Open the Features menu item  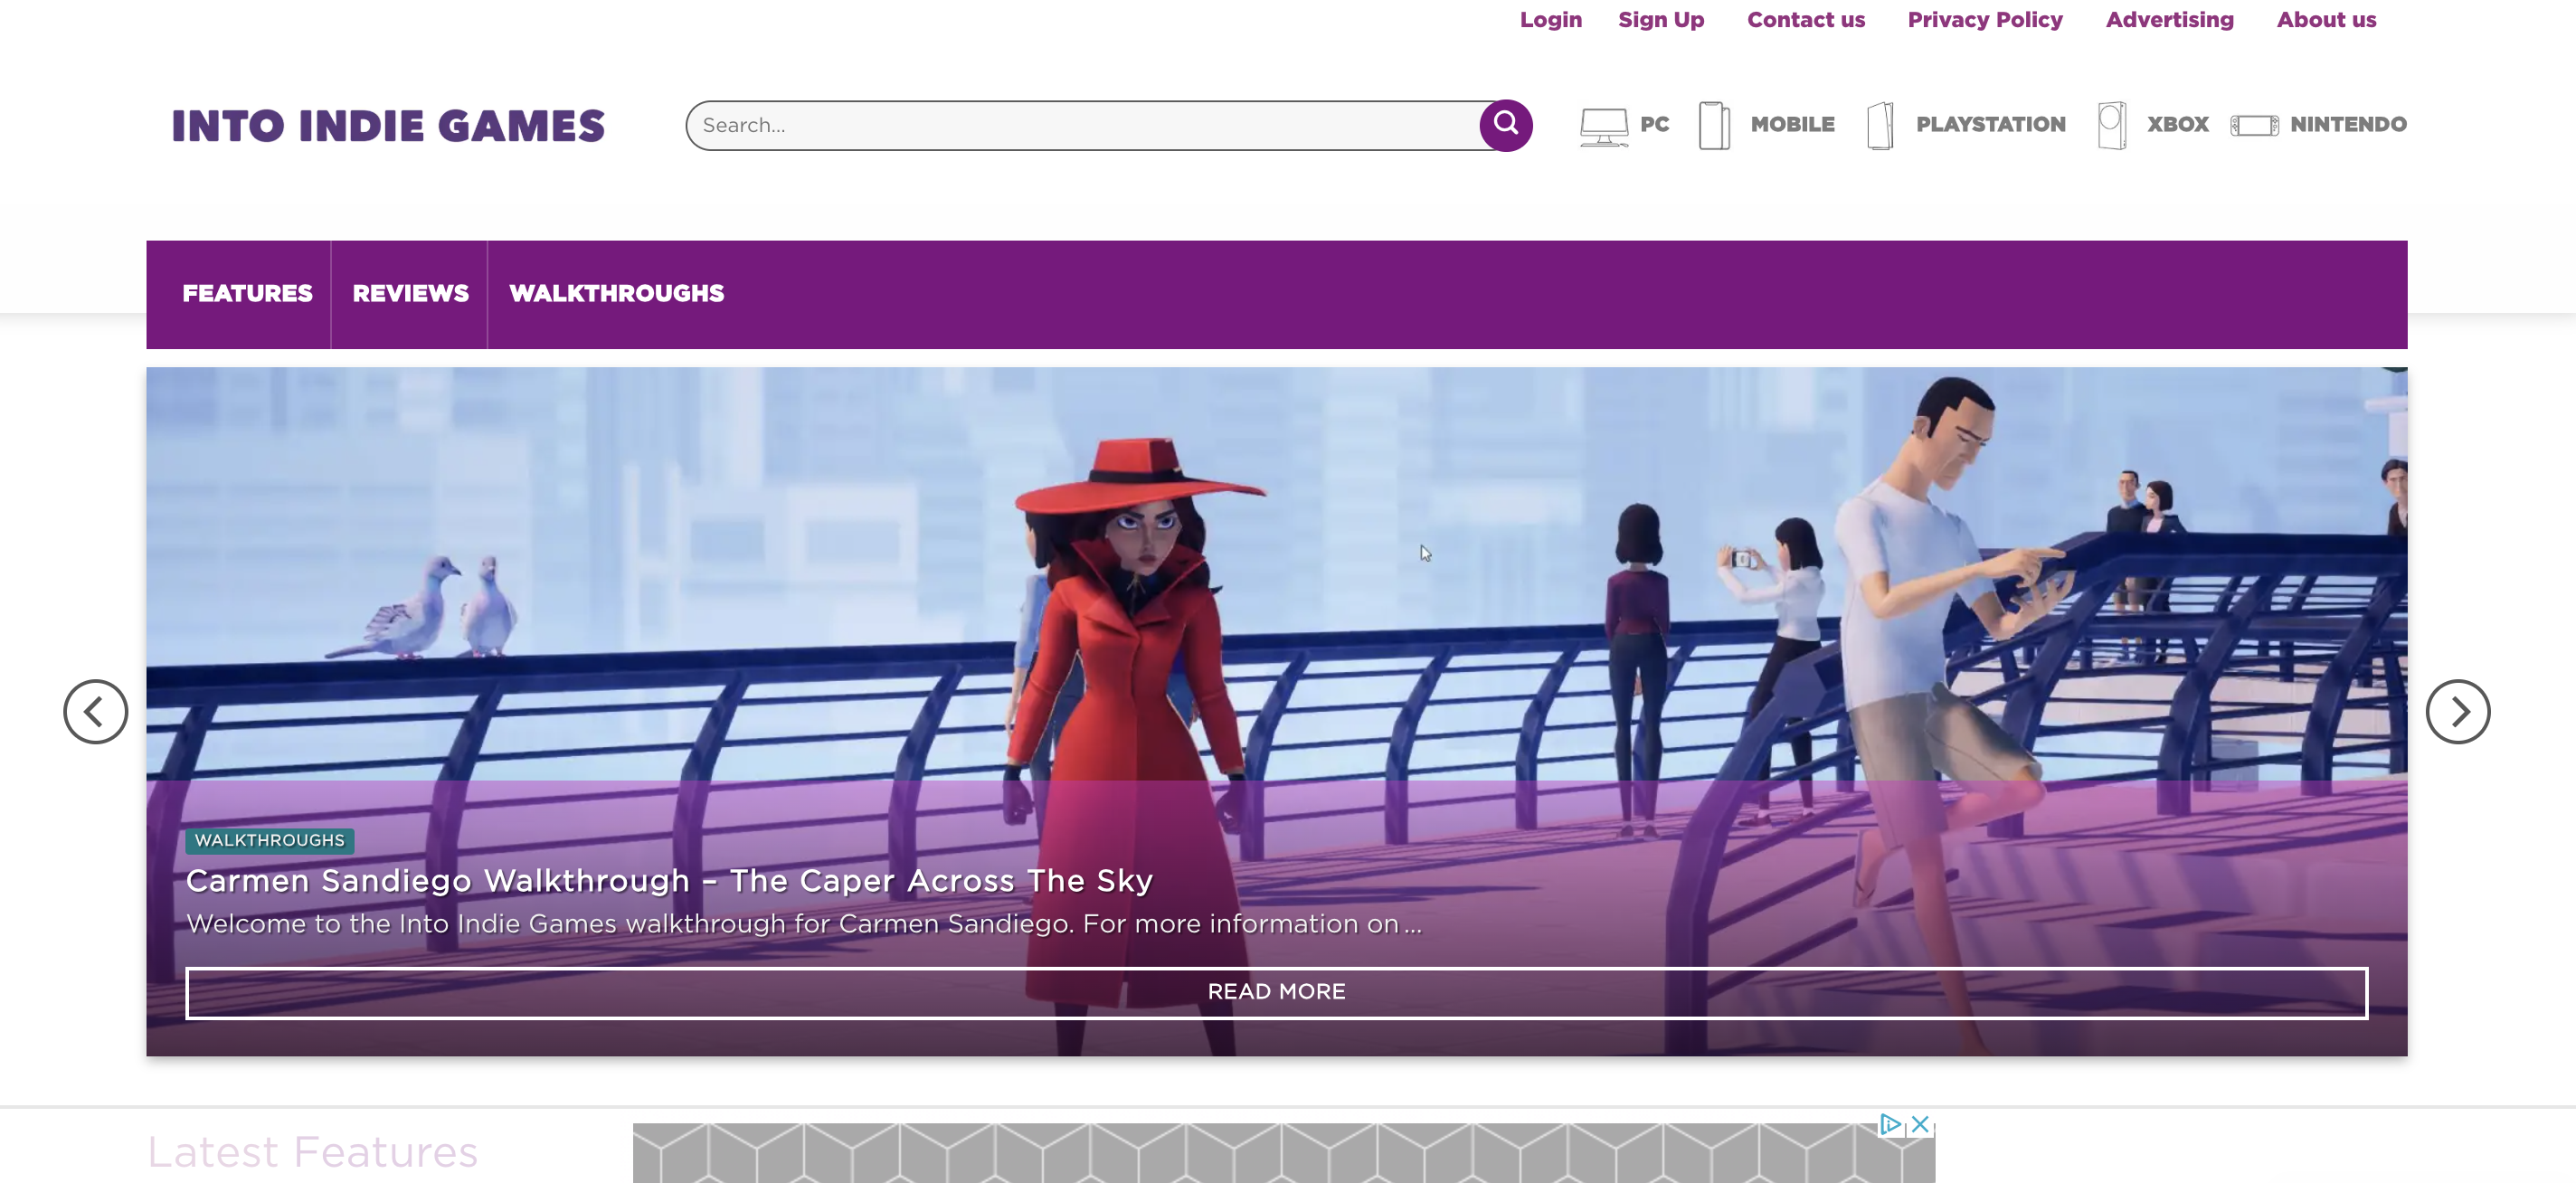pyautogui.click(x=247, y=293)
